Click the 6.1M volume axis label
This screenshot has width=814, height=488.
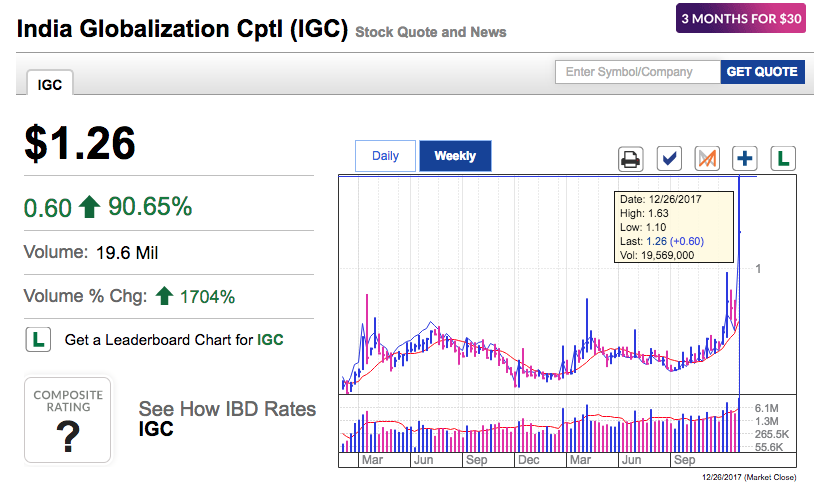click(x=766, y=408)
